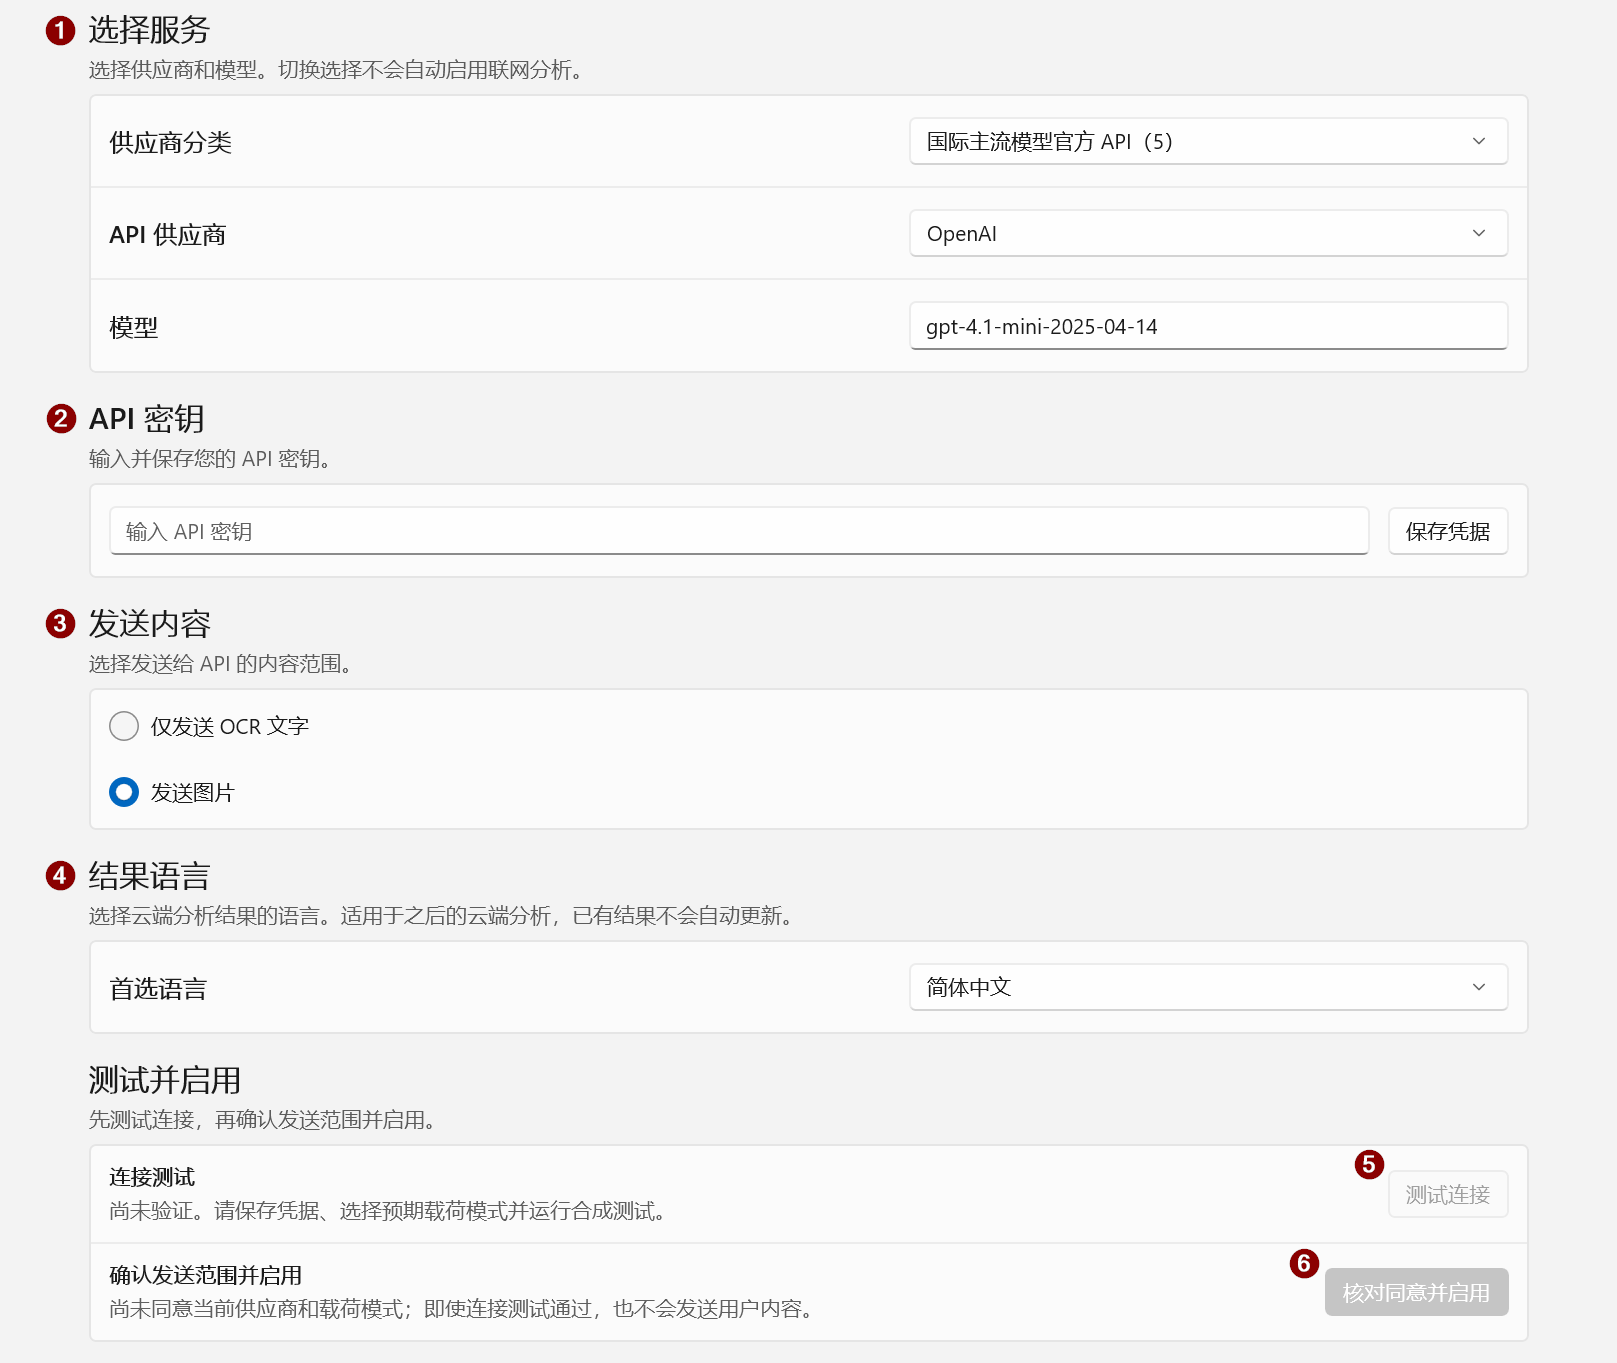Click the 连接测试 row title
Image resolution: width=1617 pixels, height=1363 pixels.
pyautogui.click(x=152, y=1177)
